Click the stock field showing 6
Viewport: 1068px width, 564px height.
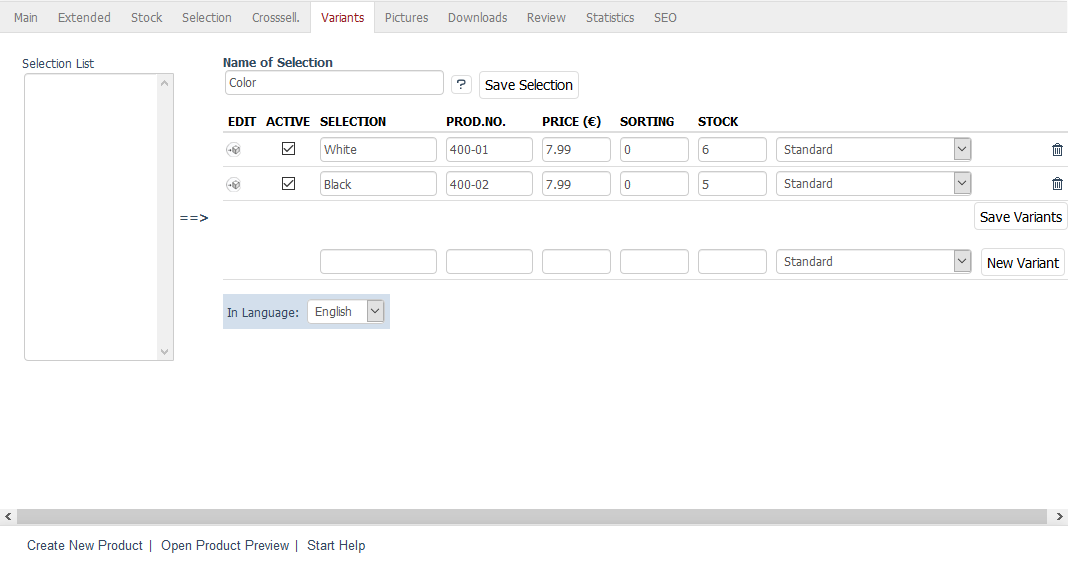tap(732, 150)
